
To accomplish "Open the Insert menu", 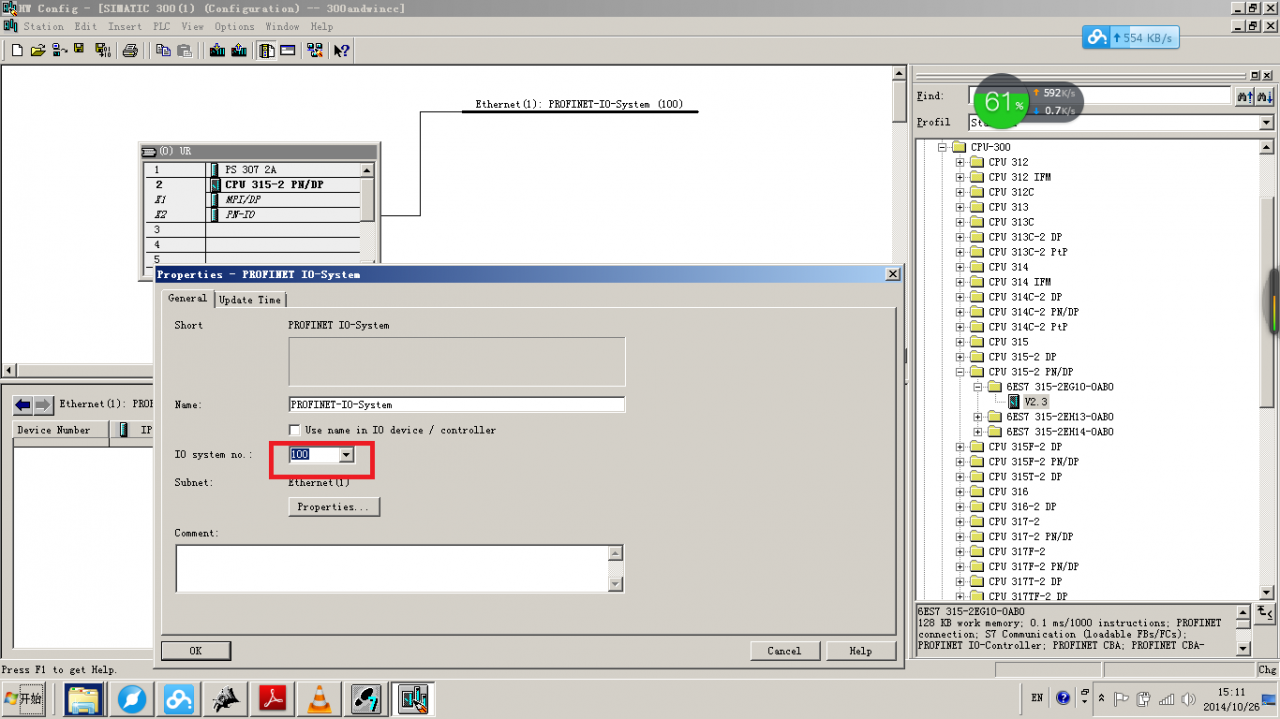I will tap(125, 27).
